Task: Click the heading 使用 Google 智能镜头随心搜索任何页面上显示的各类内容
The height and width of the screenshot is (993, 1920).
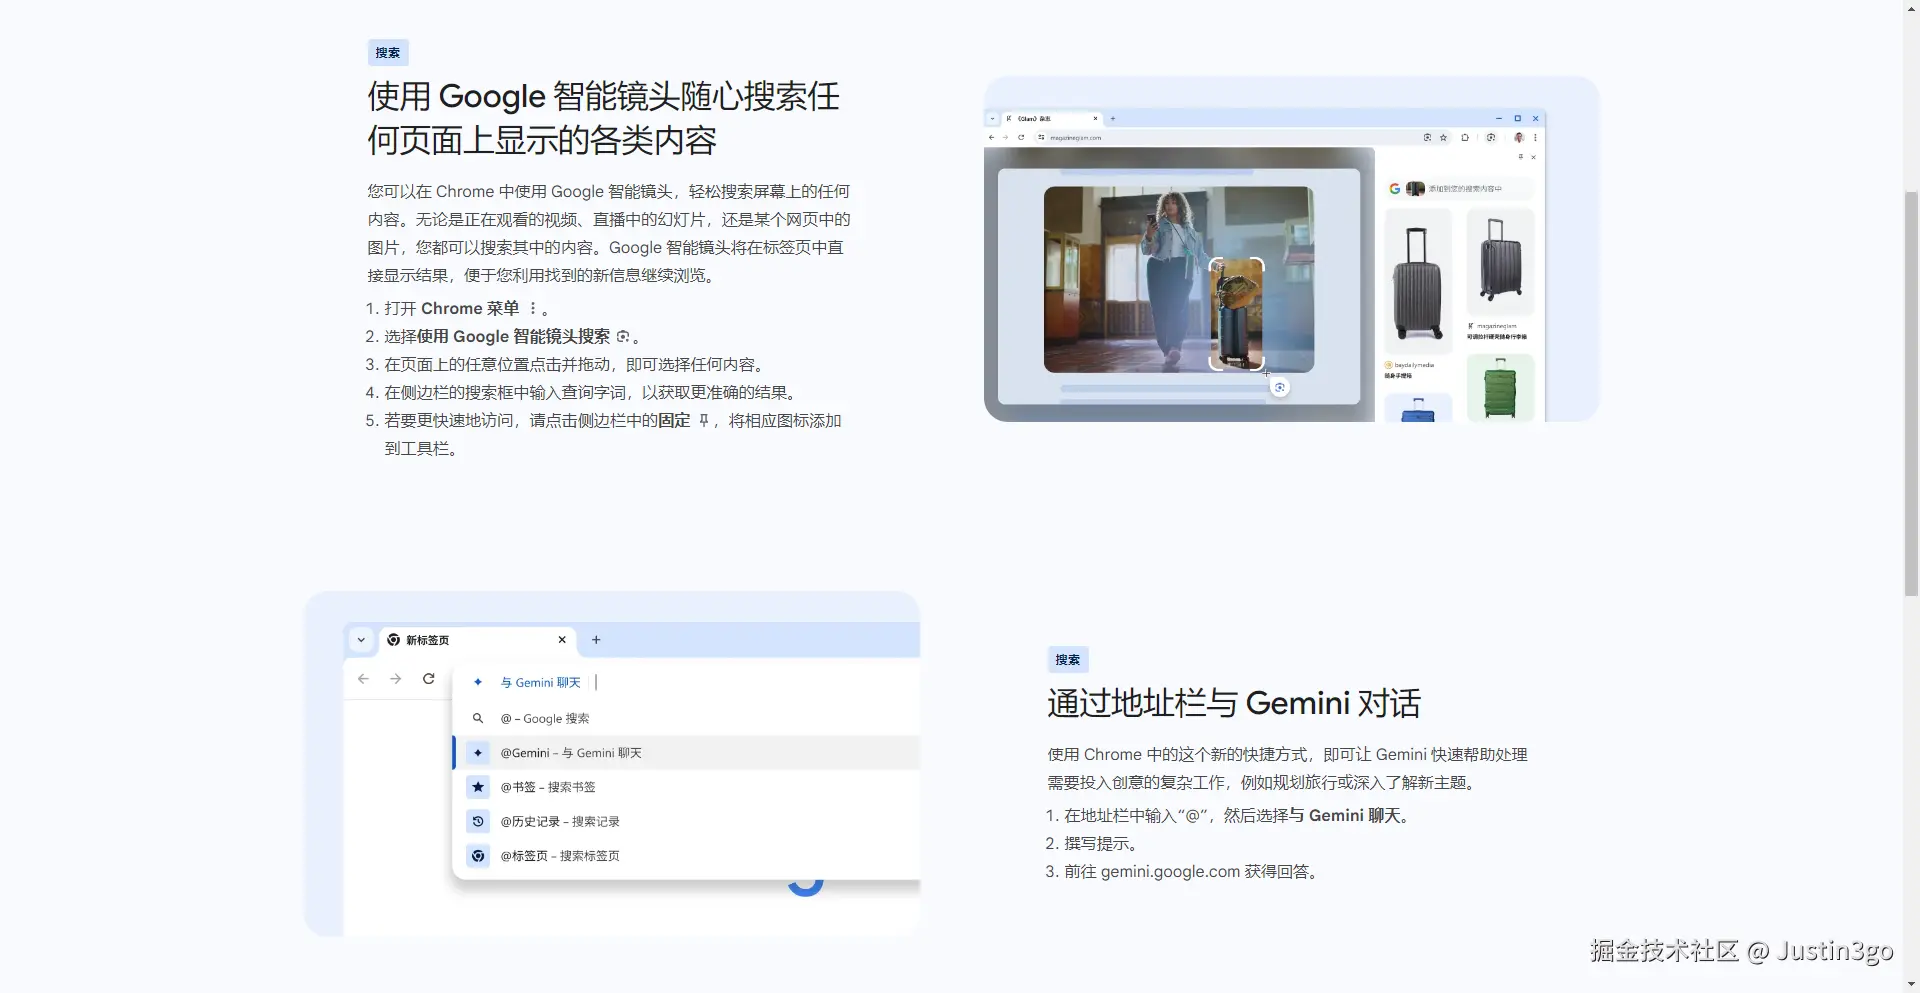Action: click(x=604, y=118)
